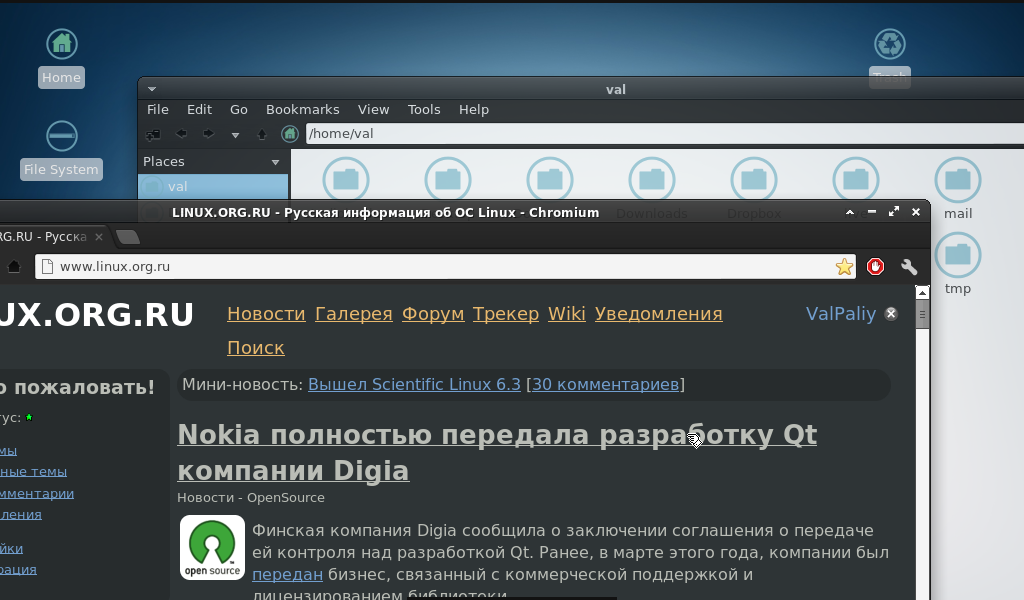1024x600 pixels.
Task: Open the Вышел Scientific Linux 6.3 mini-news link
Action: click(x=414, y=385)
